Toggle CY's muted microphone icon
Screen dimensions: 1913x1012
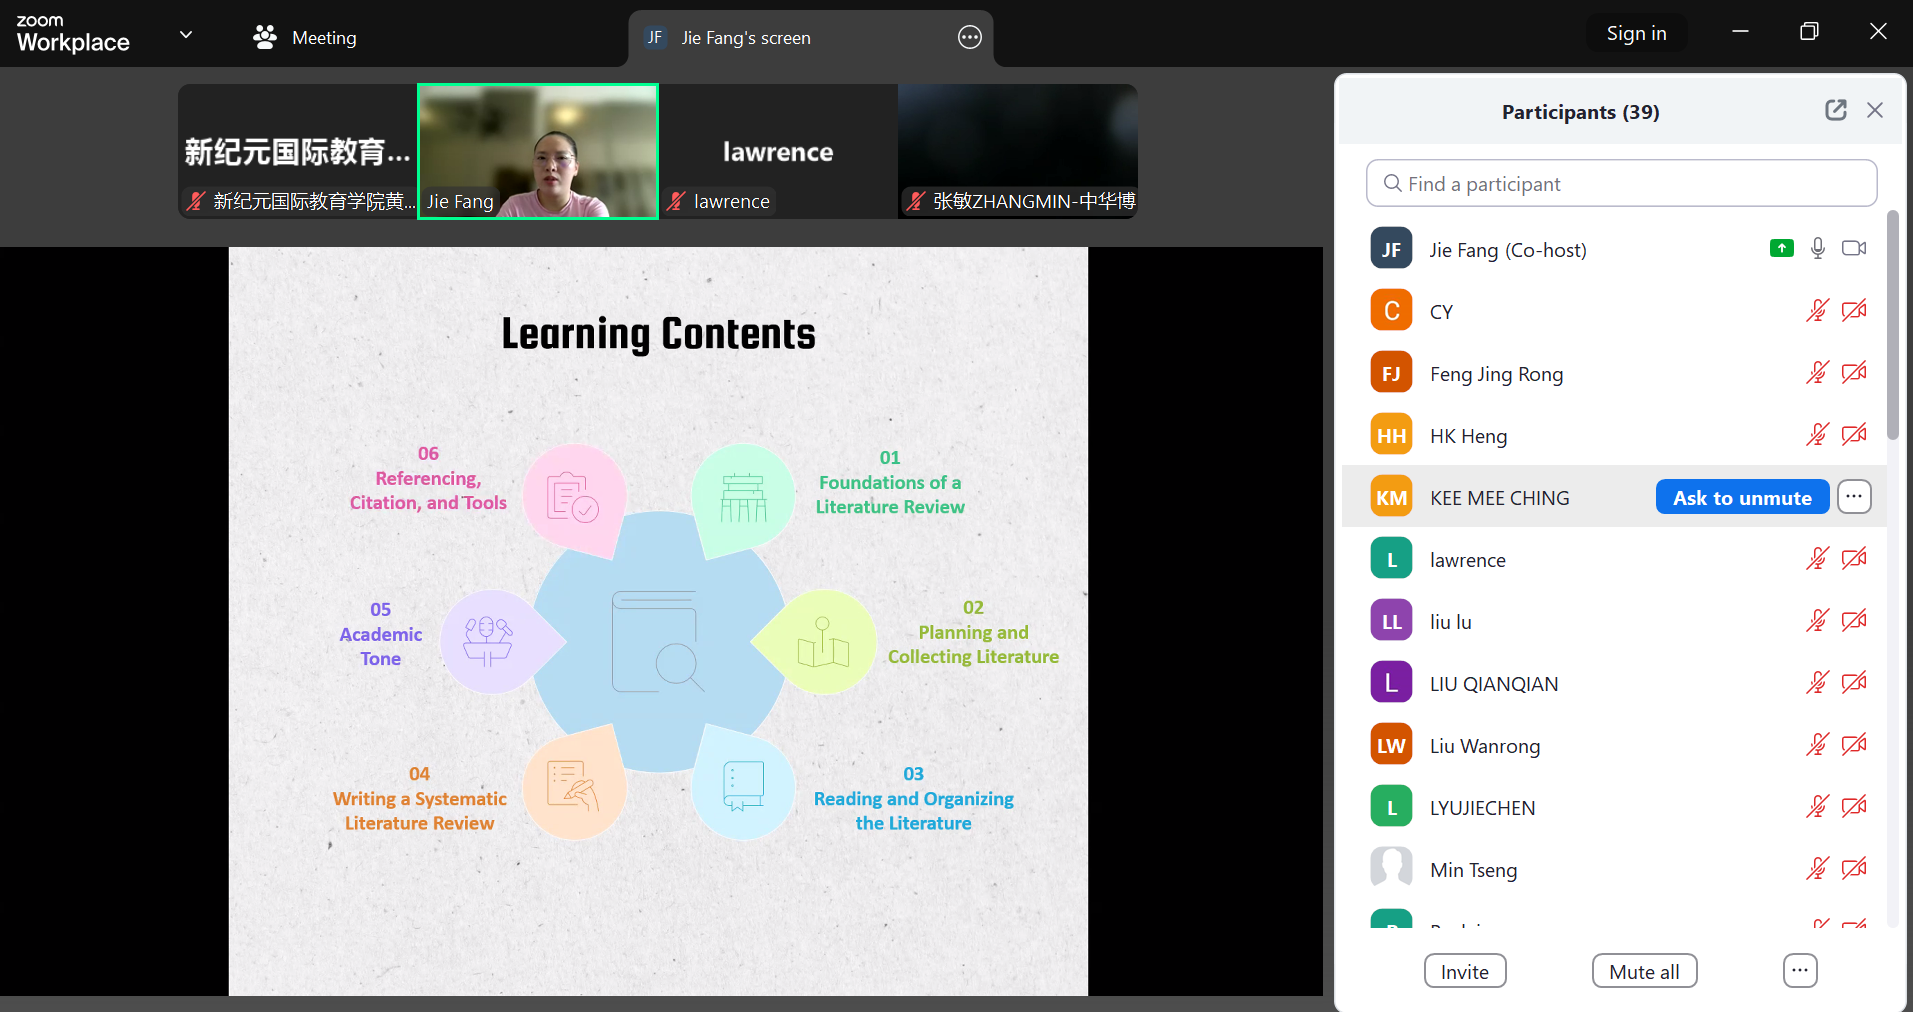(1817, 311)
